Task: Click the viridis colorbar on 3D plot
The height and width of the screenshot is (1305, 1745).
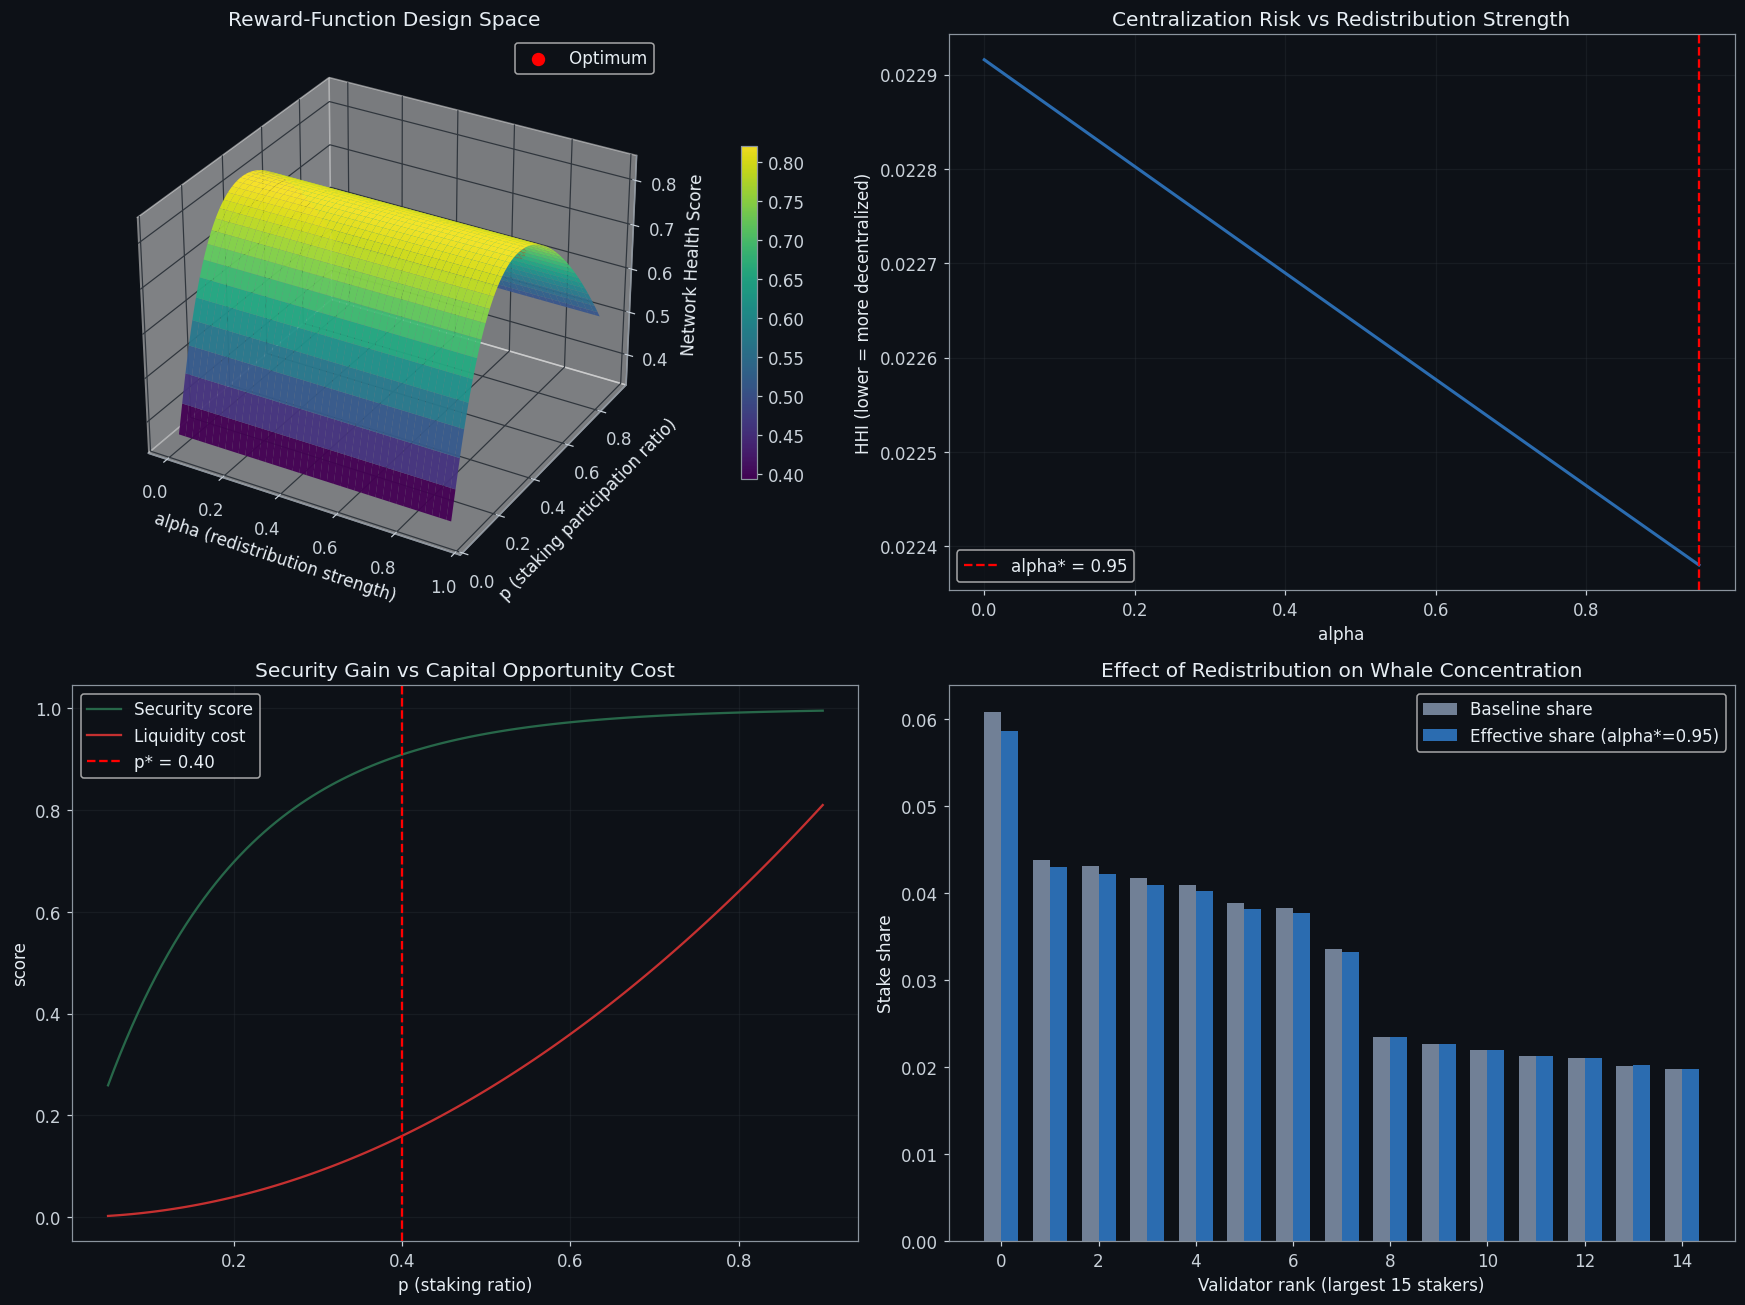Action: pyautogui.click(x=749, y=312)
